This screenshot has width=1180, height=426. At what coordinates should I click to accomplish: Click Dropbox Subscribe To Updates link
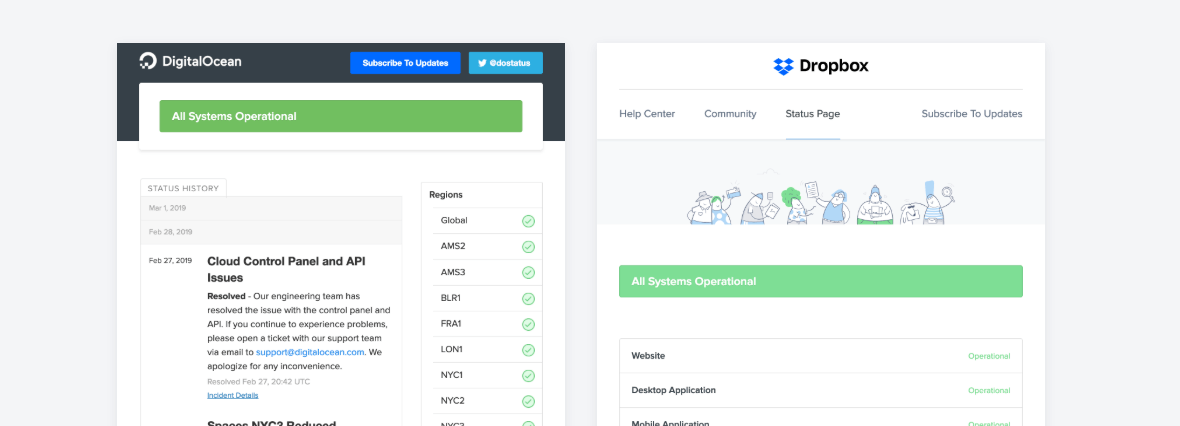(972, 114)
